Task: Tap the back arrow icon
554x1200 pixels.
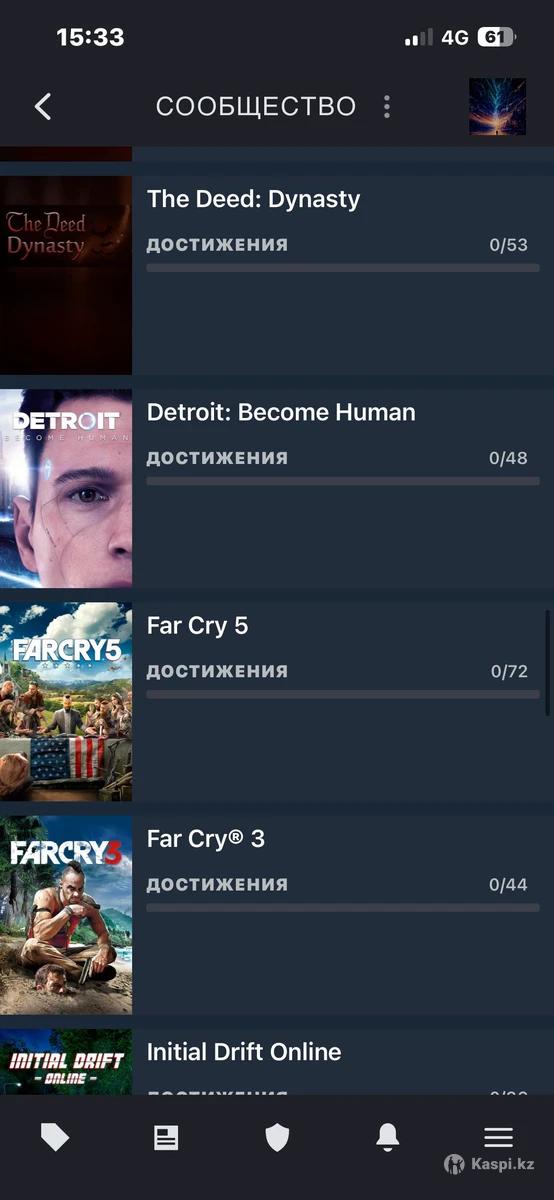Action: pyautogui.click(x=43, y=106)
